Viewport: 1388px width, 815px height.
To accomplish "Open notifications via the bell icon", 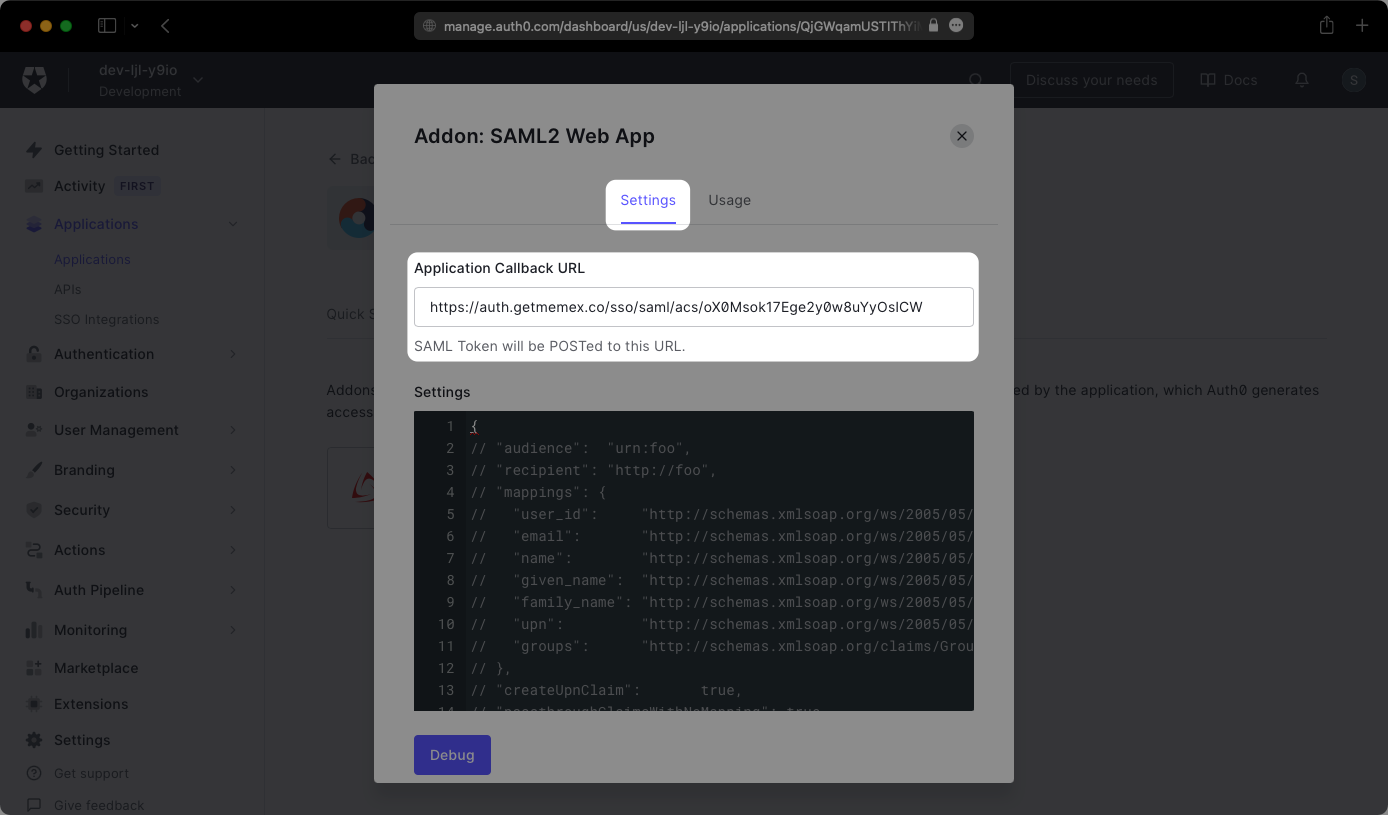I will click(1301, 80).
